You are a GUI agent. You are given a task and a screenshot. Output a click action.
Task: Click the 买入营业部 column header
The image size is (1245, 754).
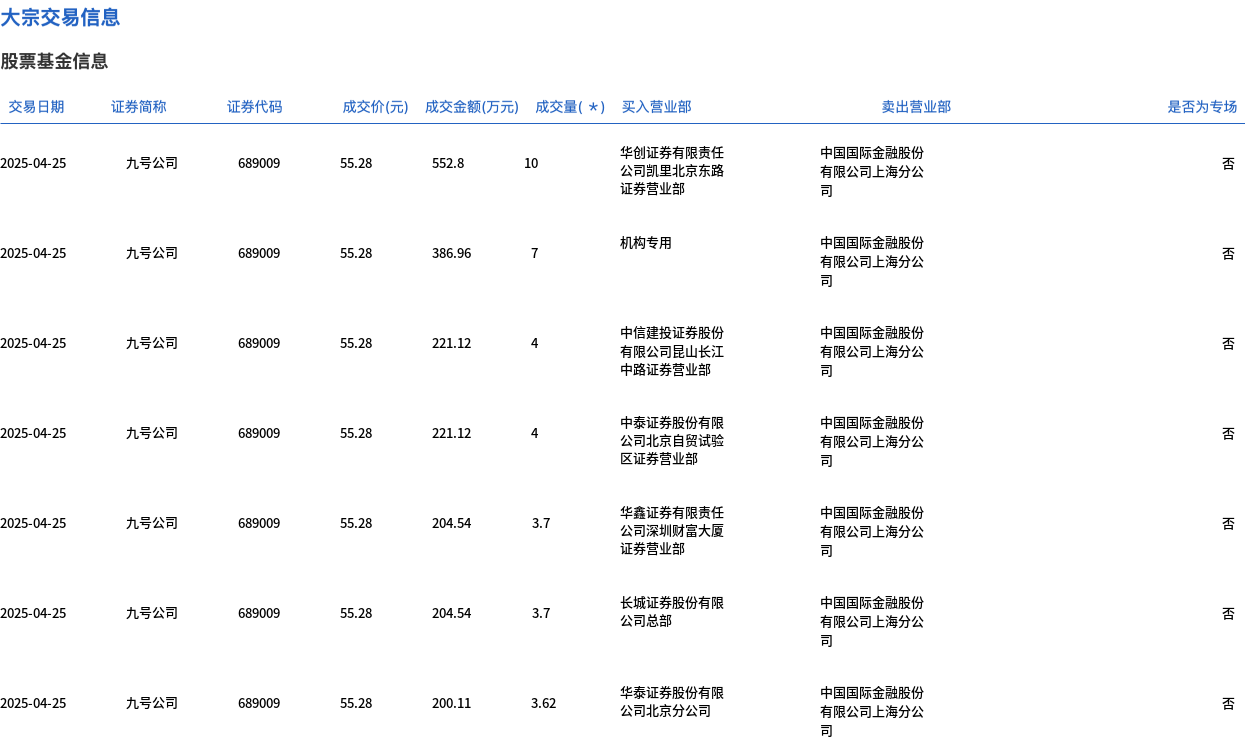click(x=656, y=107)
